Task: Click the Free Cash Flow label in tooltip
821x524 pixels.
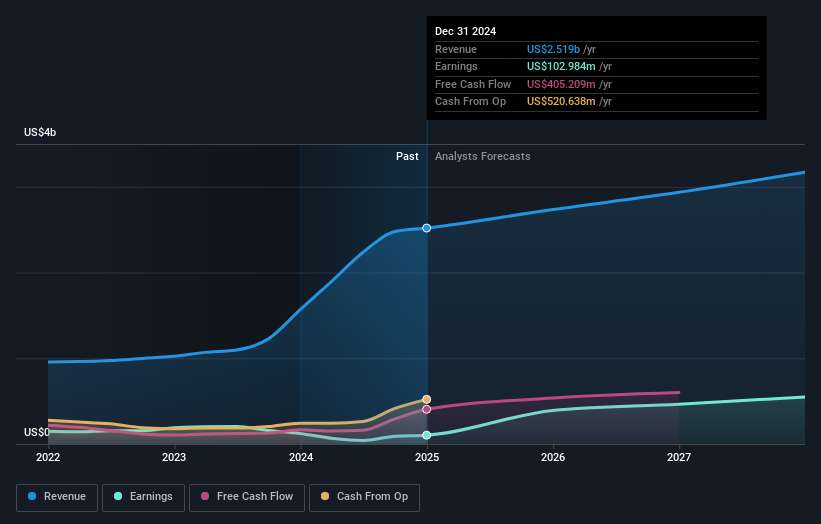Action: click(473, 84)
